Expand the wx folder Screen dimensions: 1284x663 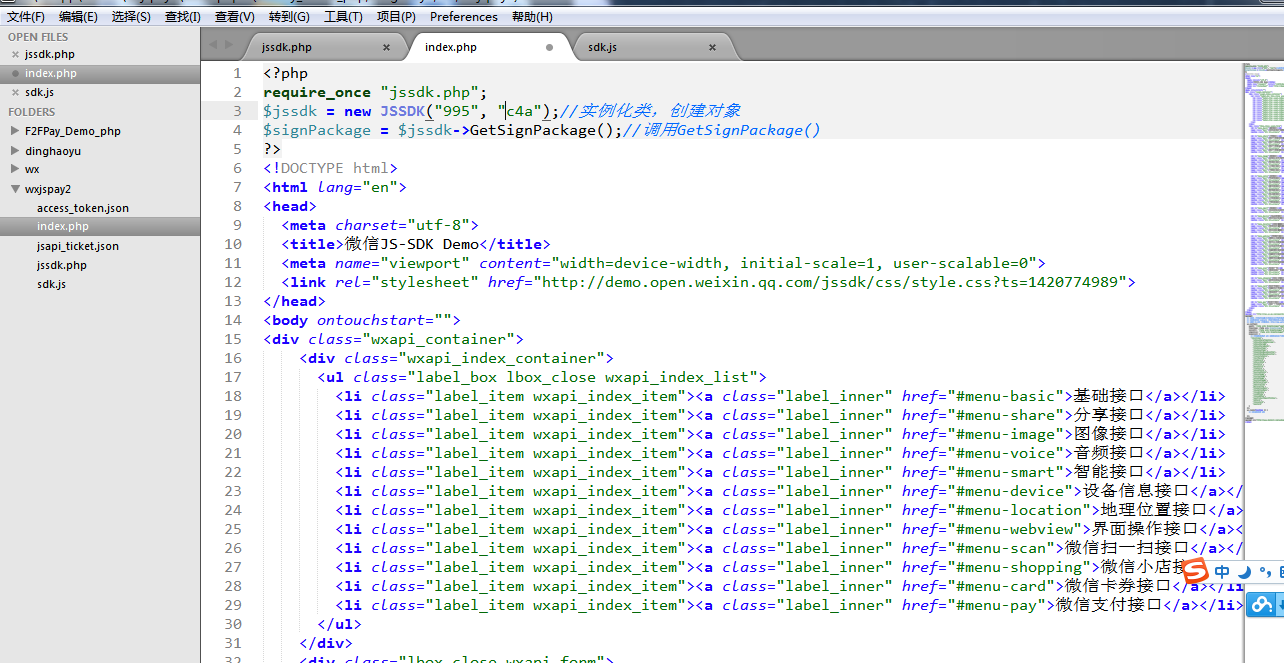[14, 169]
